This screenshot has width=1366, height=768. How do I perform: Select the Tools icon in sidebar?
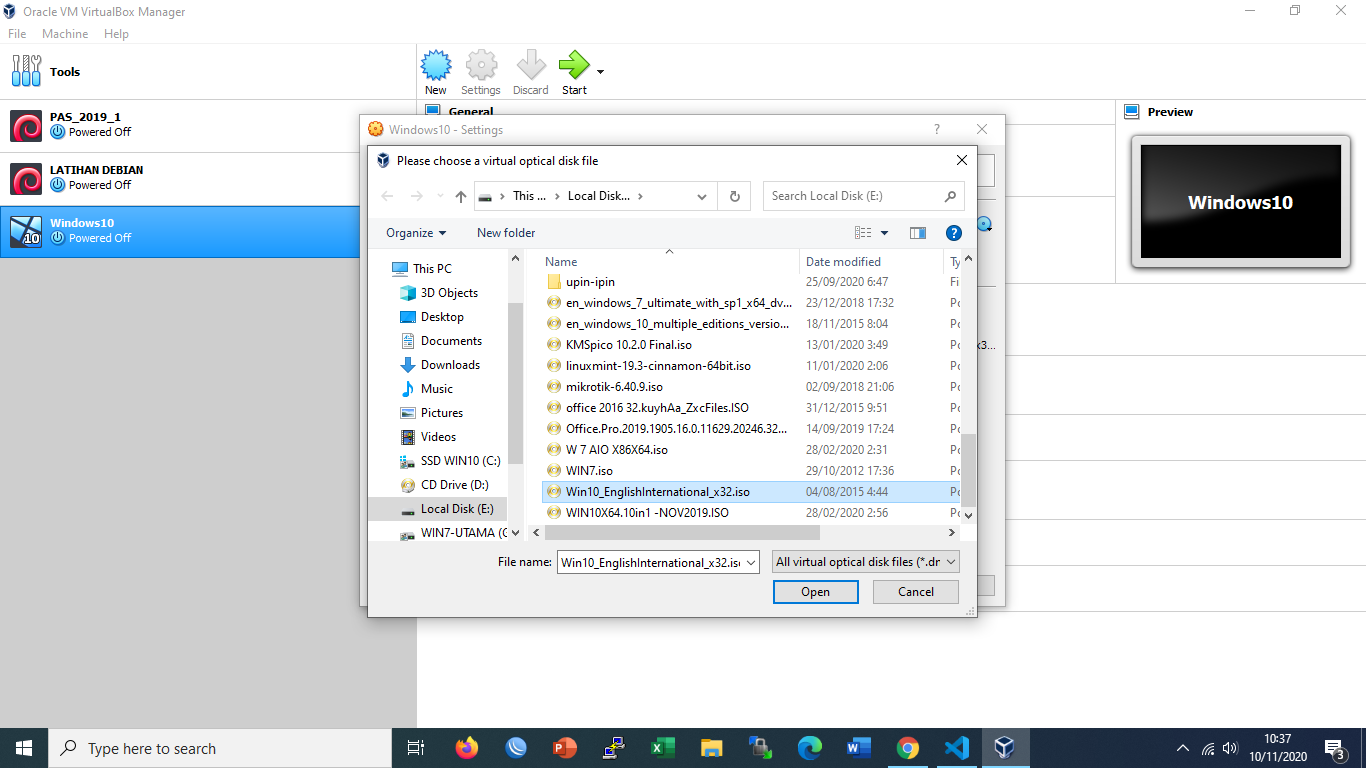tap(27, 71)
